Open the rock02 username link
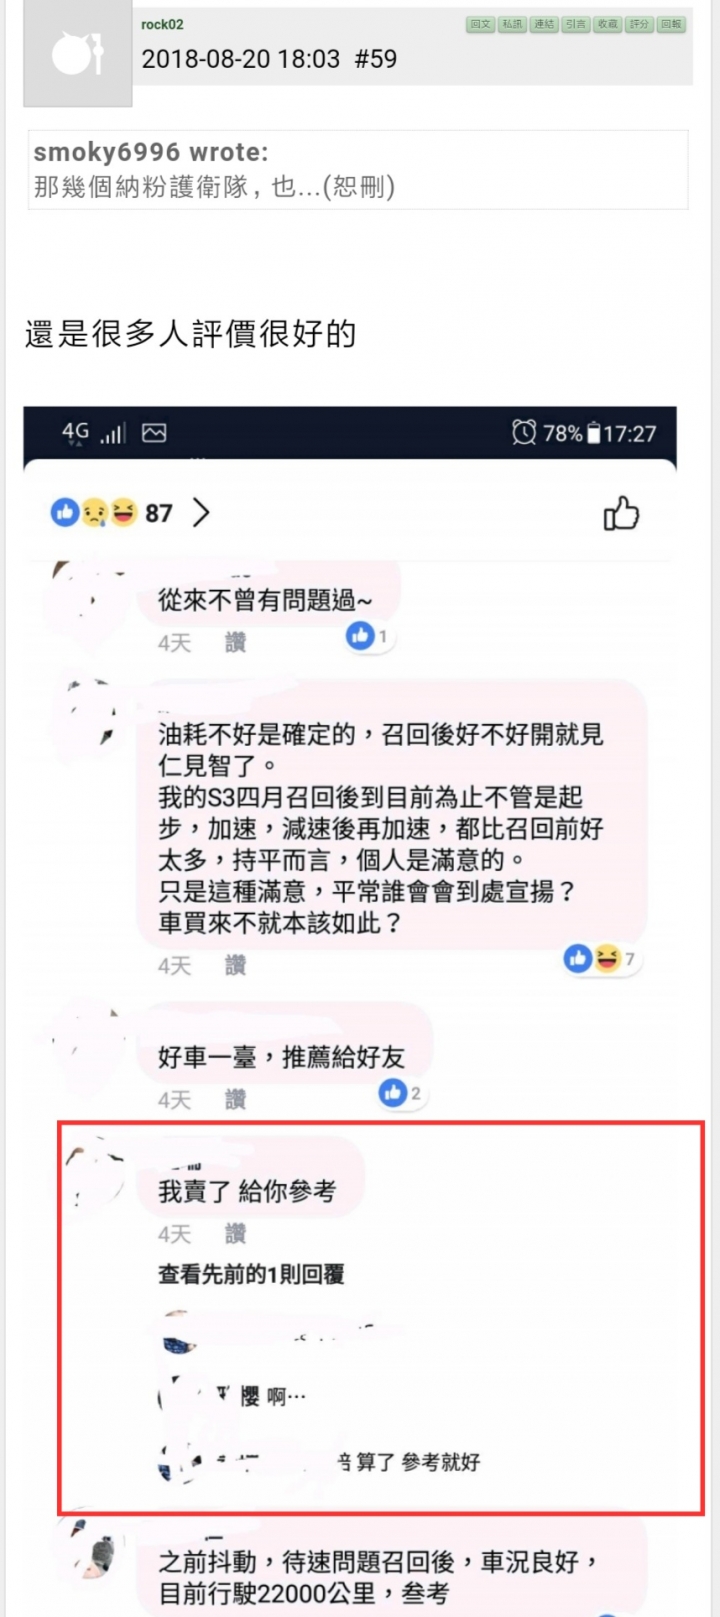Screen dimensions: 720x1617 [x=162, y=25]
